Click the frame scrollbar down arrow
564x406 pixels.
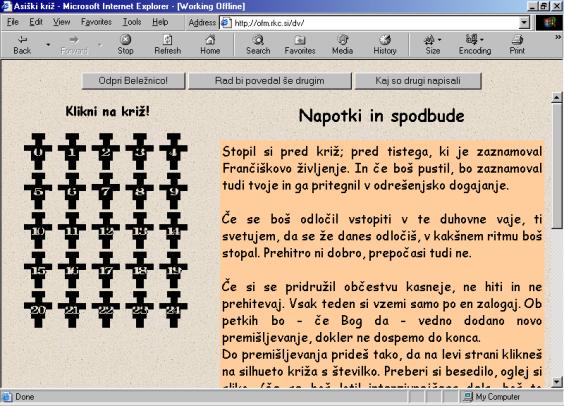coord(557,382)
